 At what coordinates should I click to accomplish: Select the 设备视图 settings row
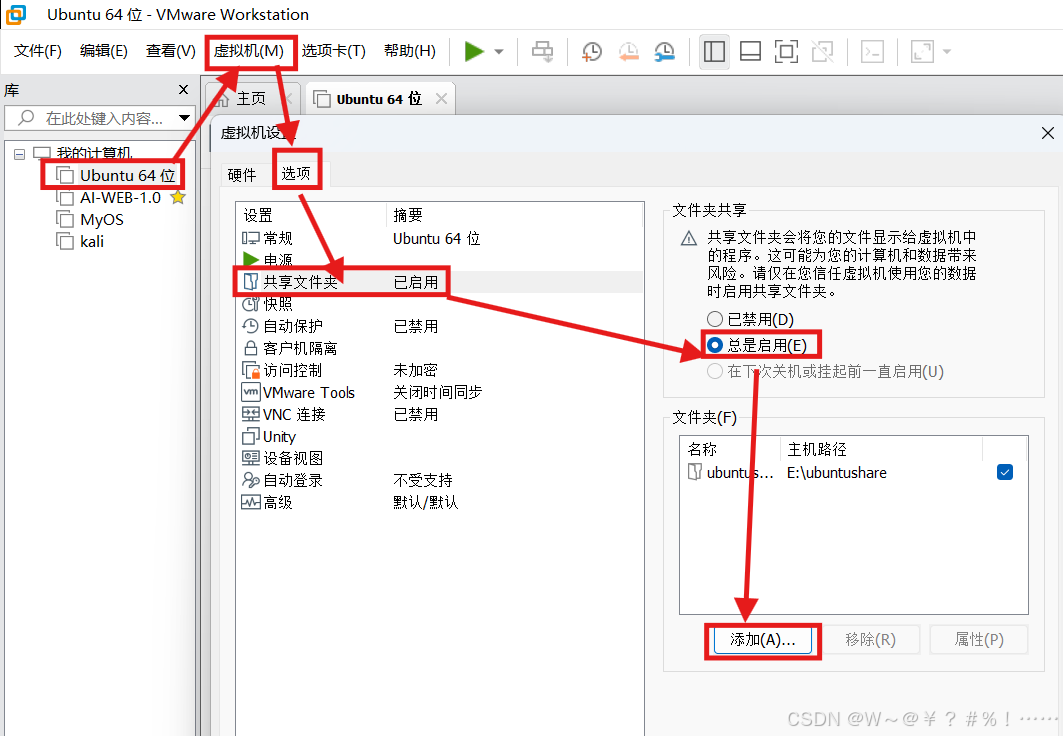click(439, 458)
